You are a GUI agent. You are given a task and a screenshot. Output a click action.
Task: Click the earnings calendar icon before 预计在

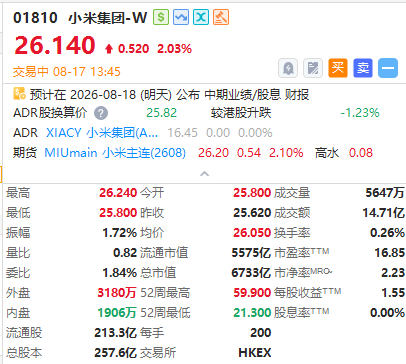pos(19,94)
